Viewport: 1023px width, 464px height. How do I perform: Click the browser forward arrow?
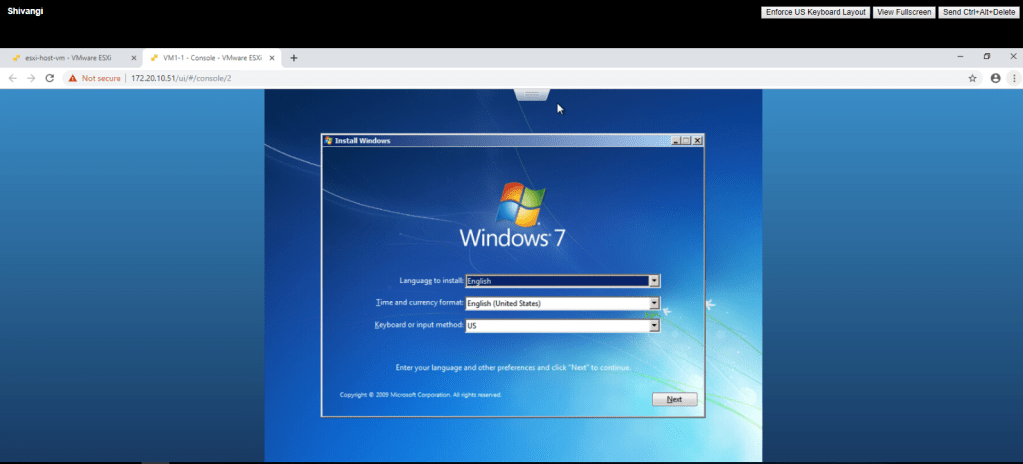[31, 78]
